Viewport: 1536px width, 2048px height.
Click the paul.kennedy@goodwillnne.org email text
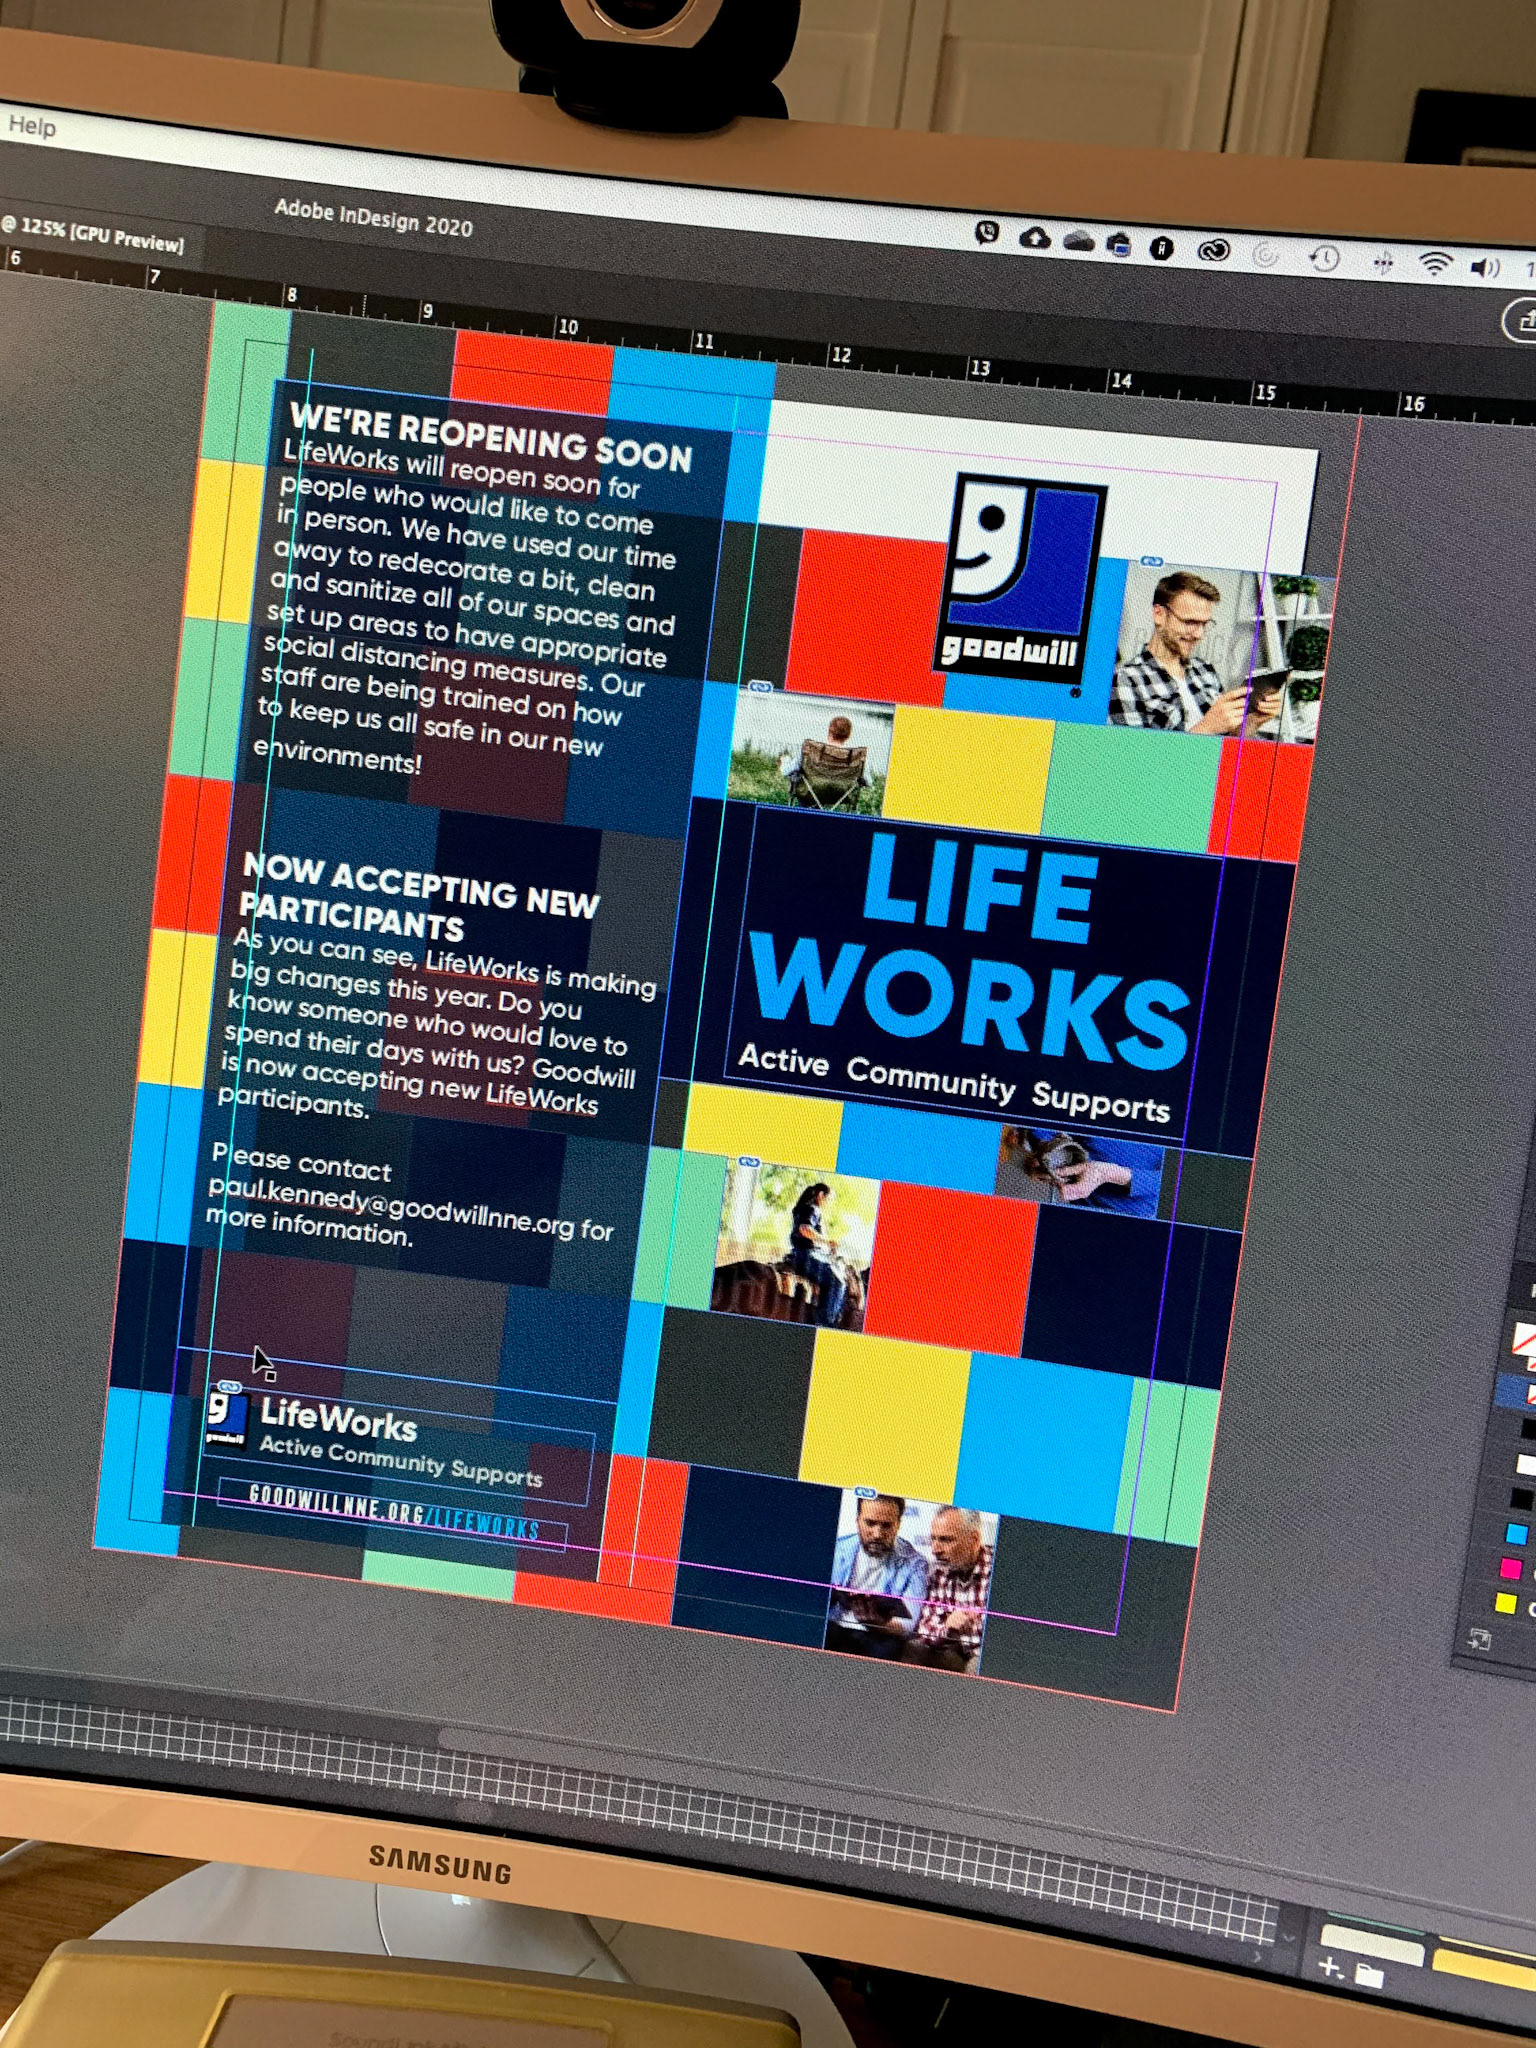390,1208
